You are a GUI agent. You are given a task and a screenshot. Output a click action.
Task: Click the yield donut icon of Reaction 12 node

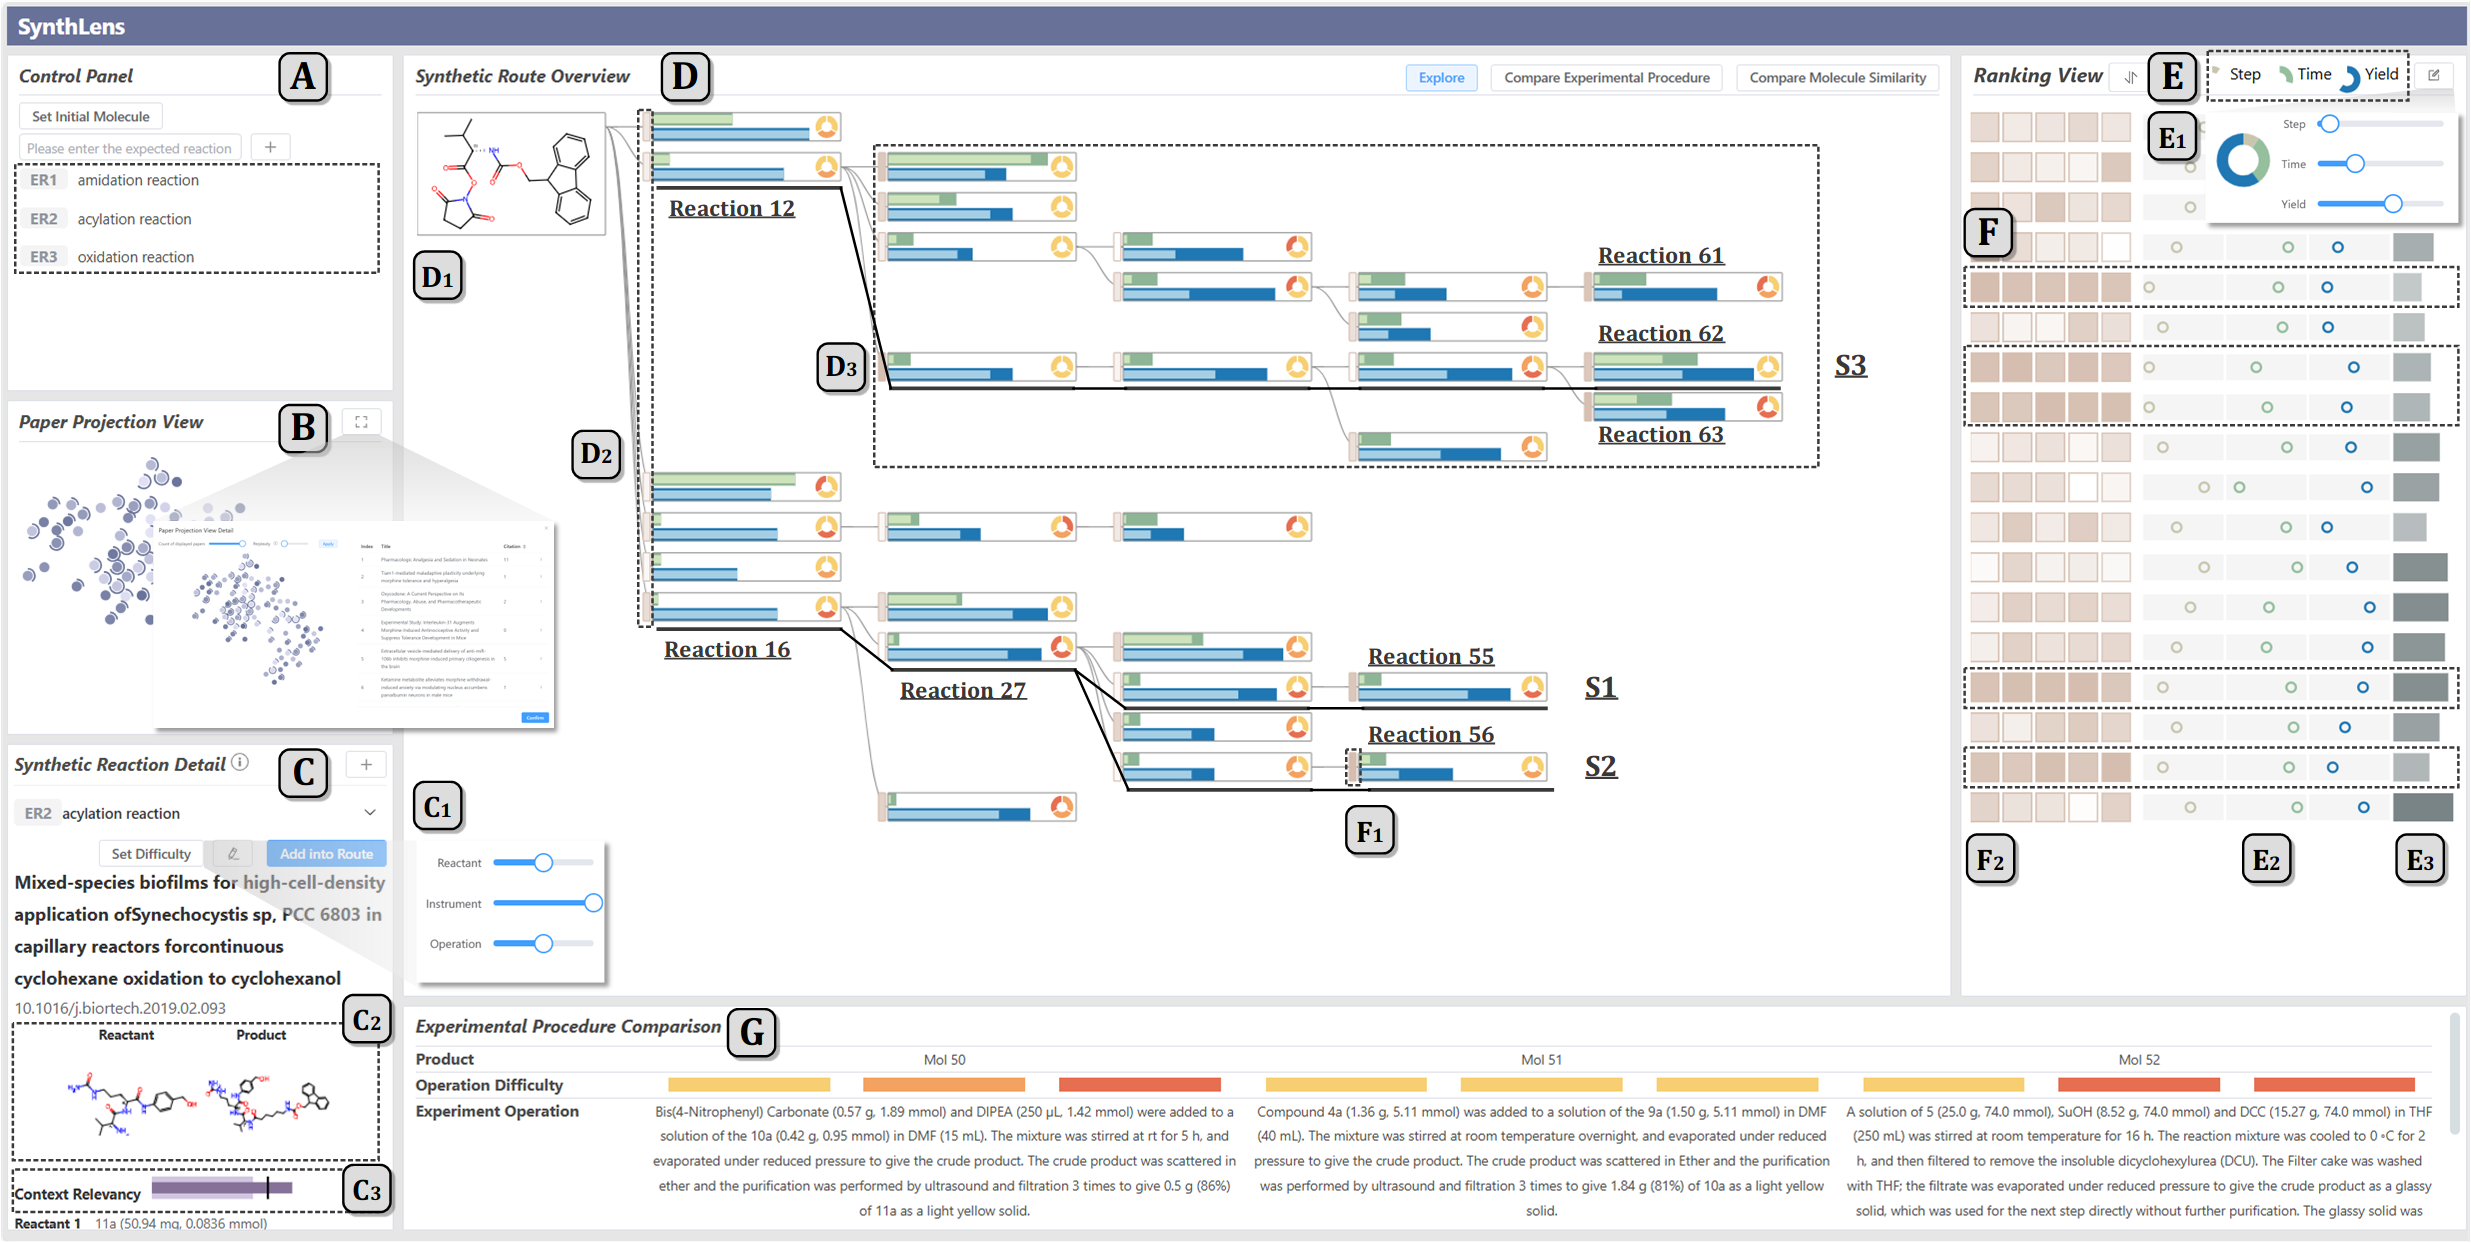coord(826,166)
